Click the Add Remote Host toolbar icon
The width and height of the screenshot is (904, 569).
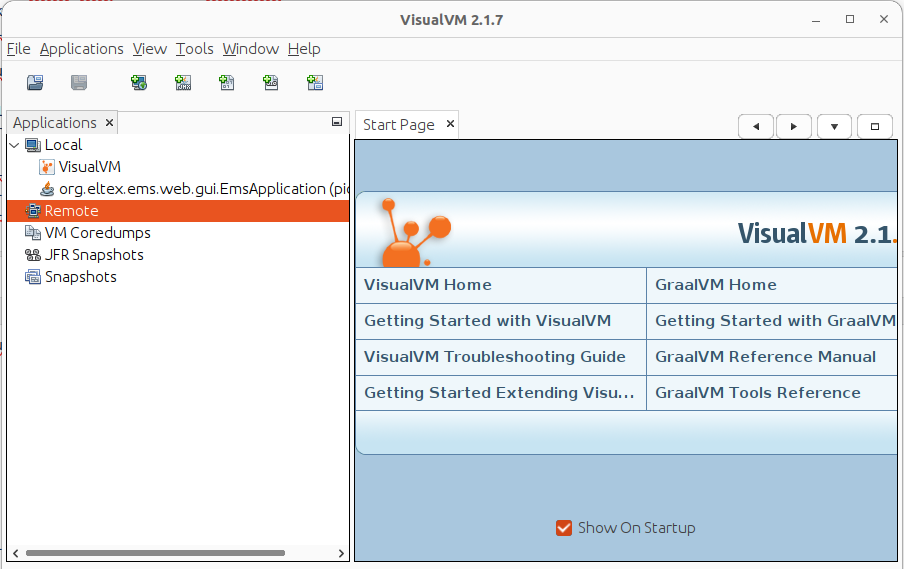139,82
